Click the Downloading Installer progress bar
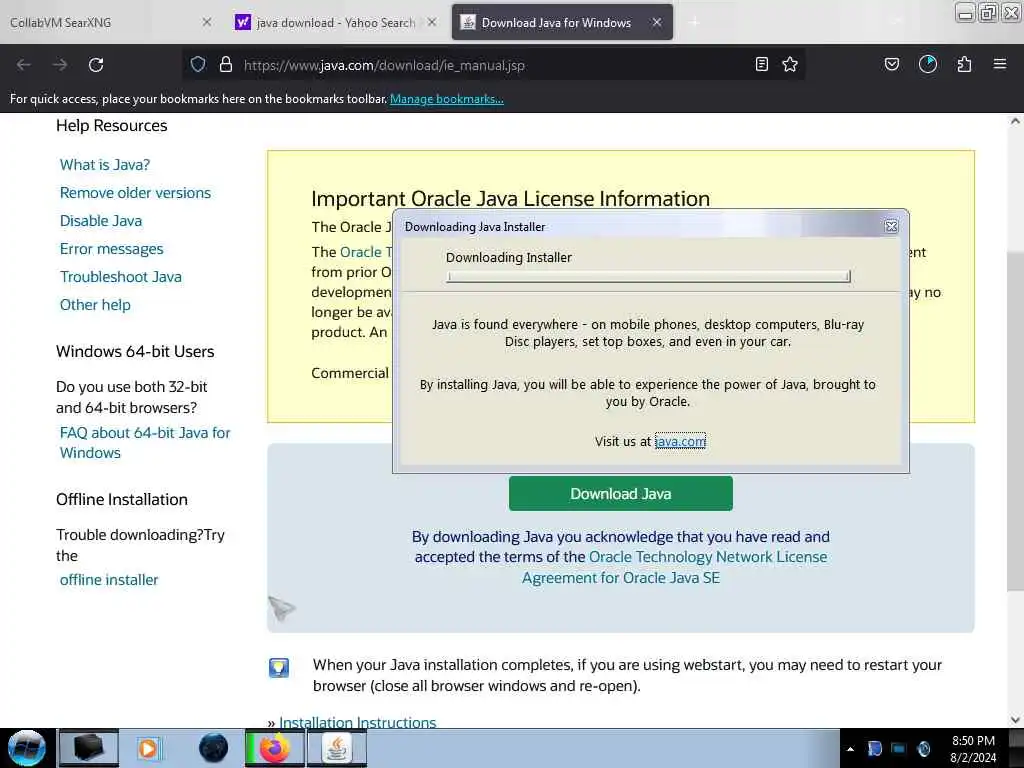 (648, 276)
